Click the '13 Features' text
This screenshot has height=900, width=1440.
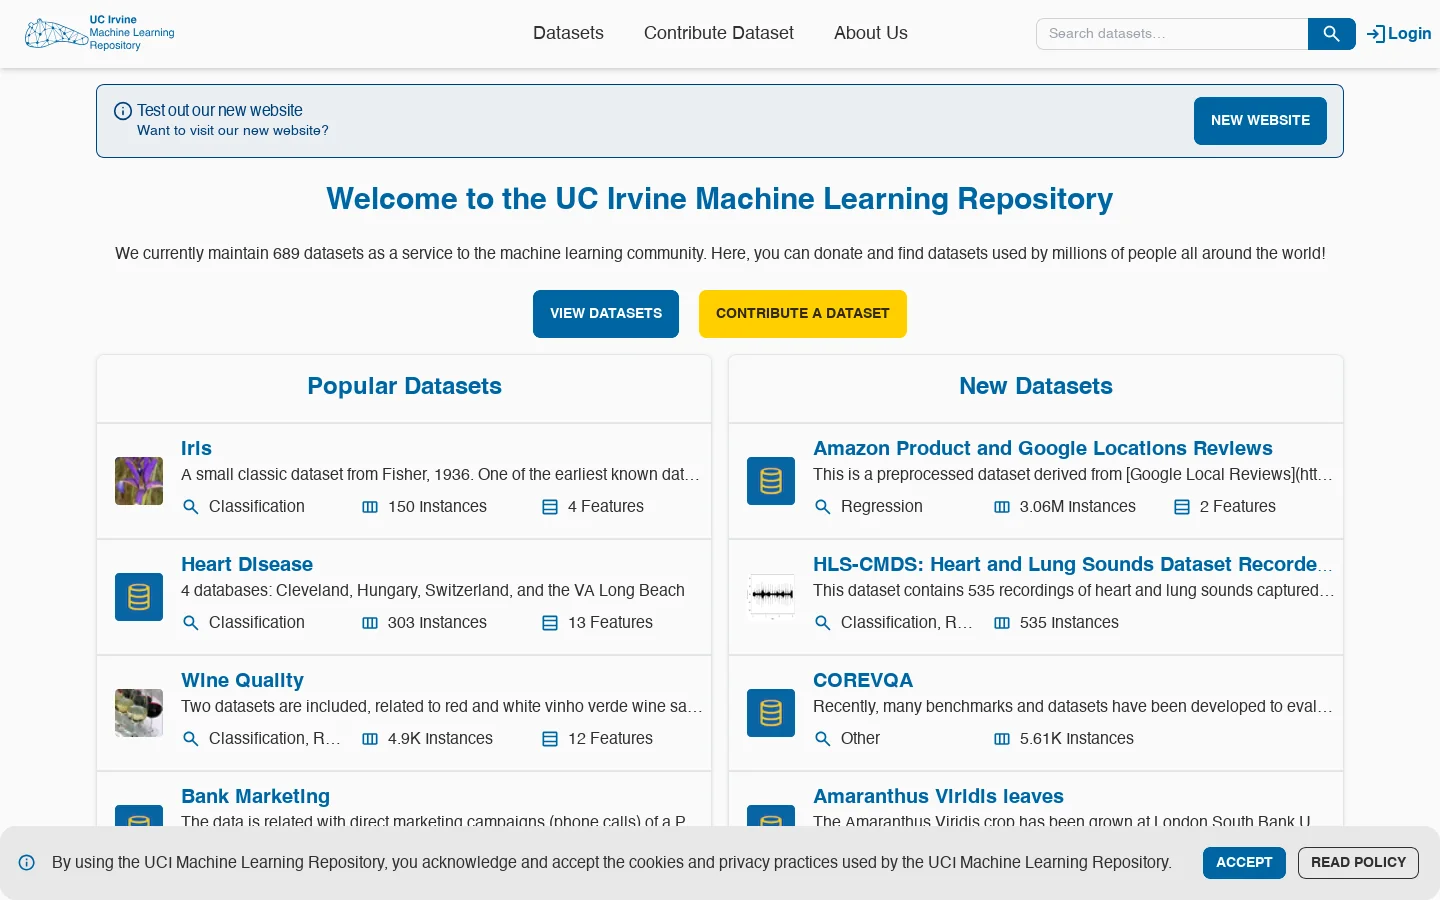pos(610,623)
